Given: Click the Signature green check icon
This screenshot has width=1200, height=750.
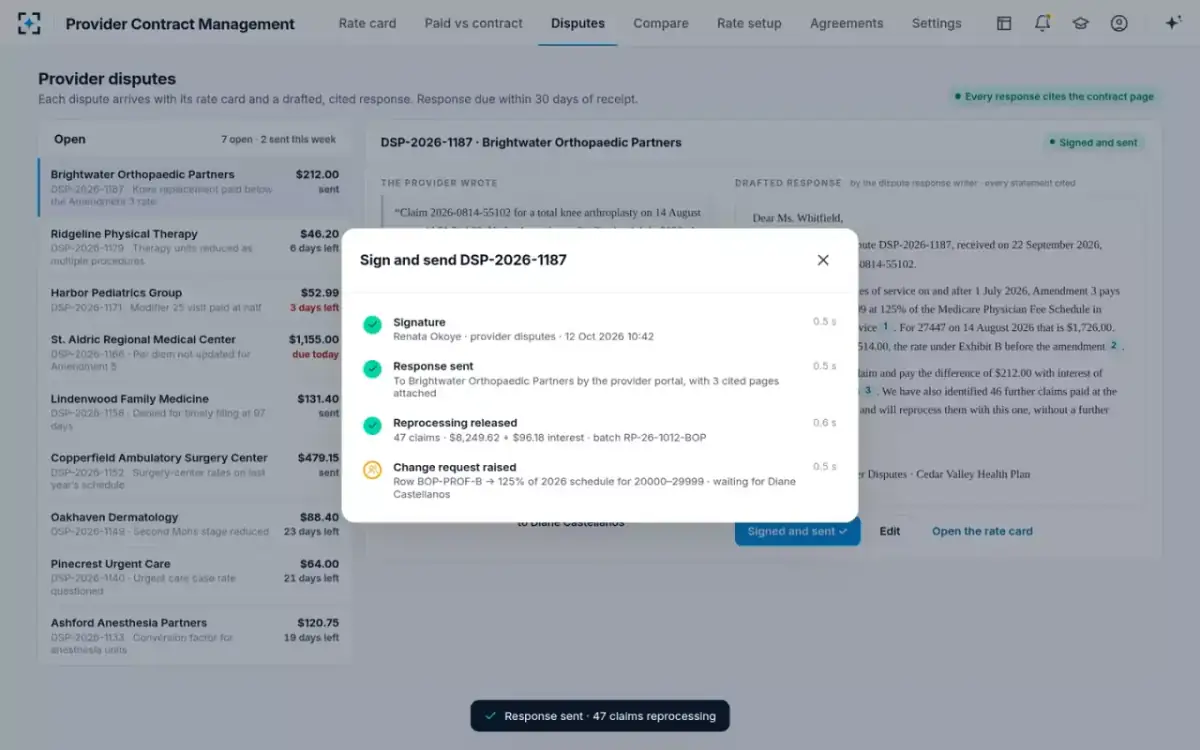Looking at the screenshot, I should pos(372,325).
